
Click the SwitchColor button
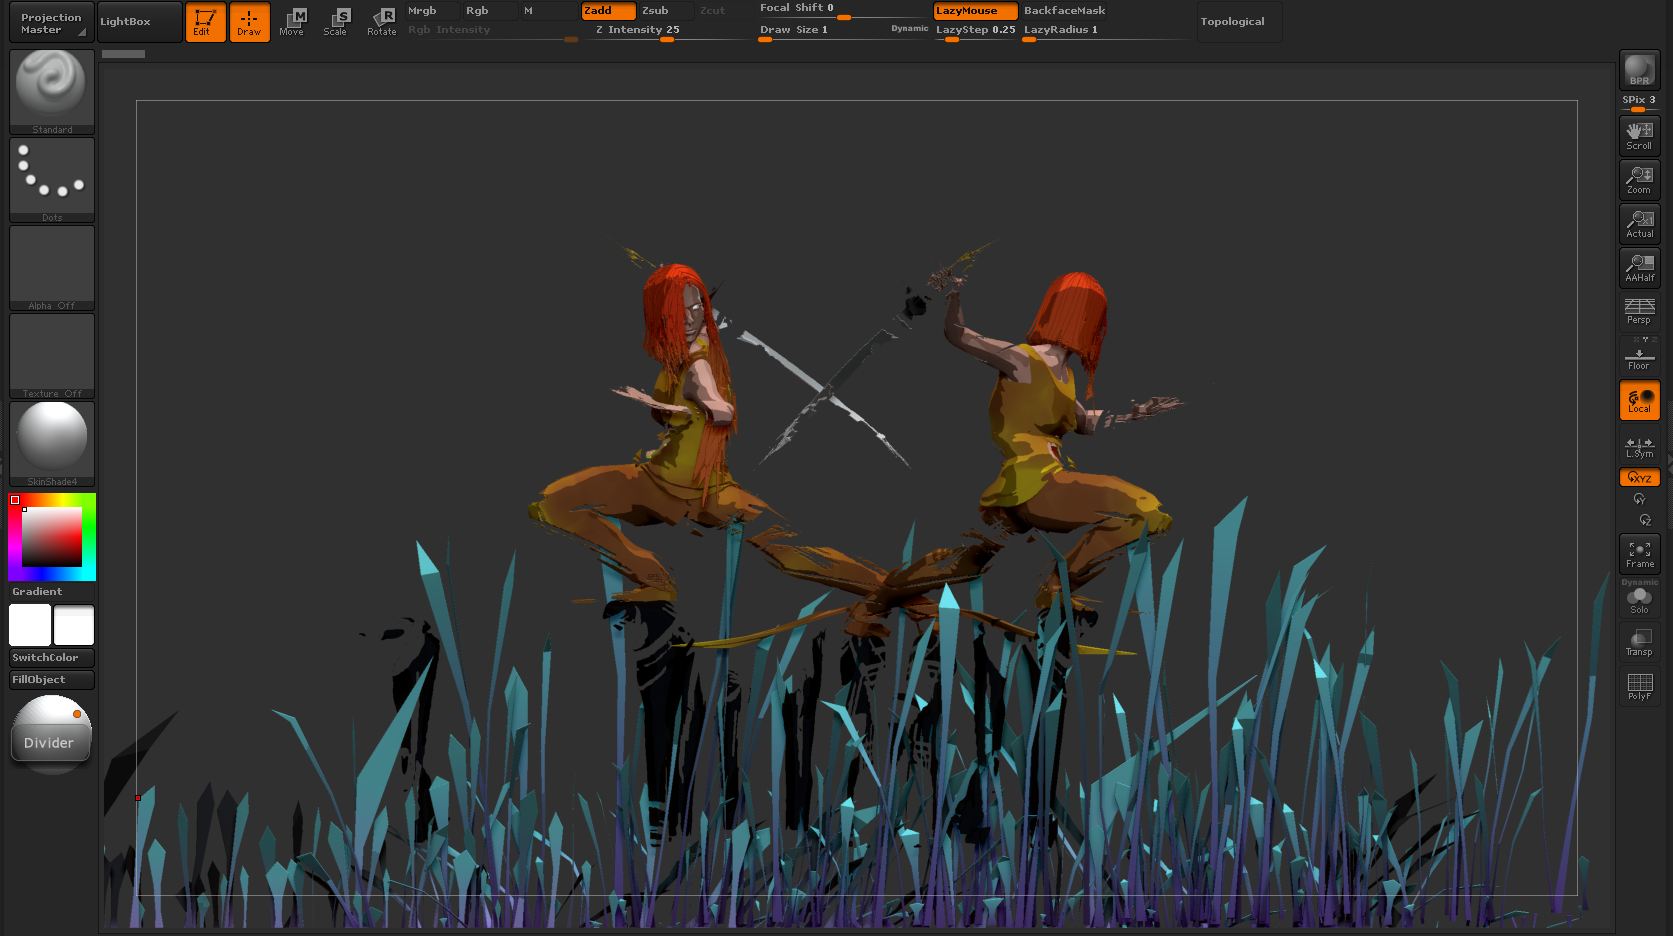[x=52, y=658]
